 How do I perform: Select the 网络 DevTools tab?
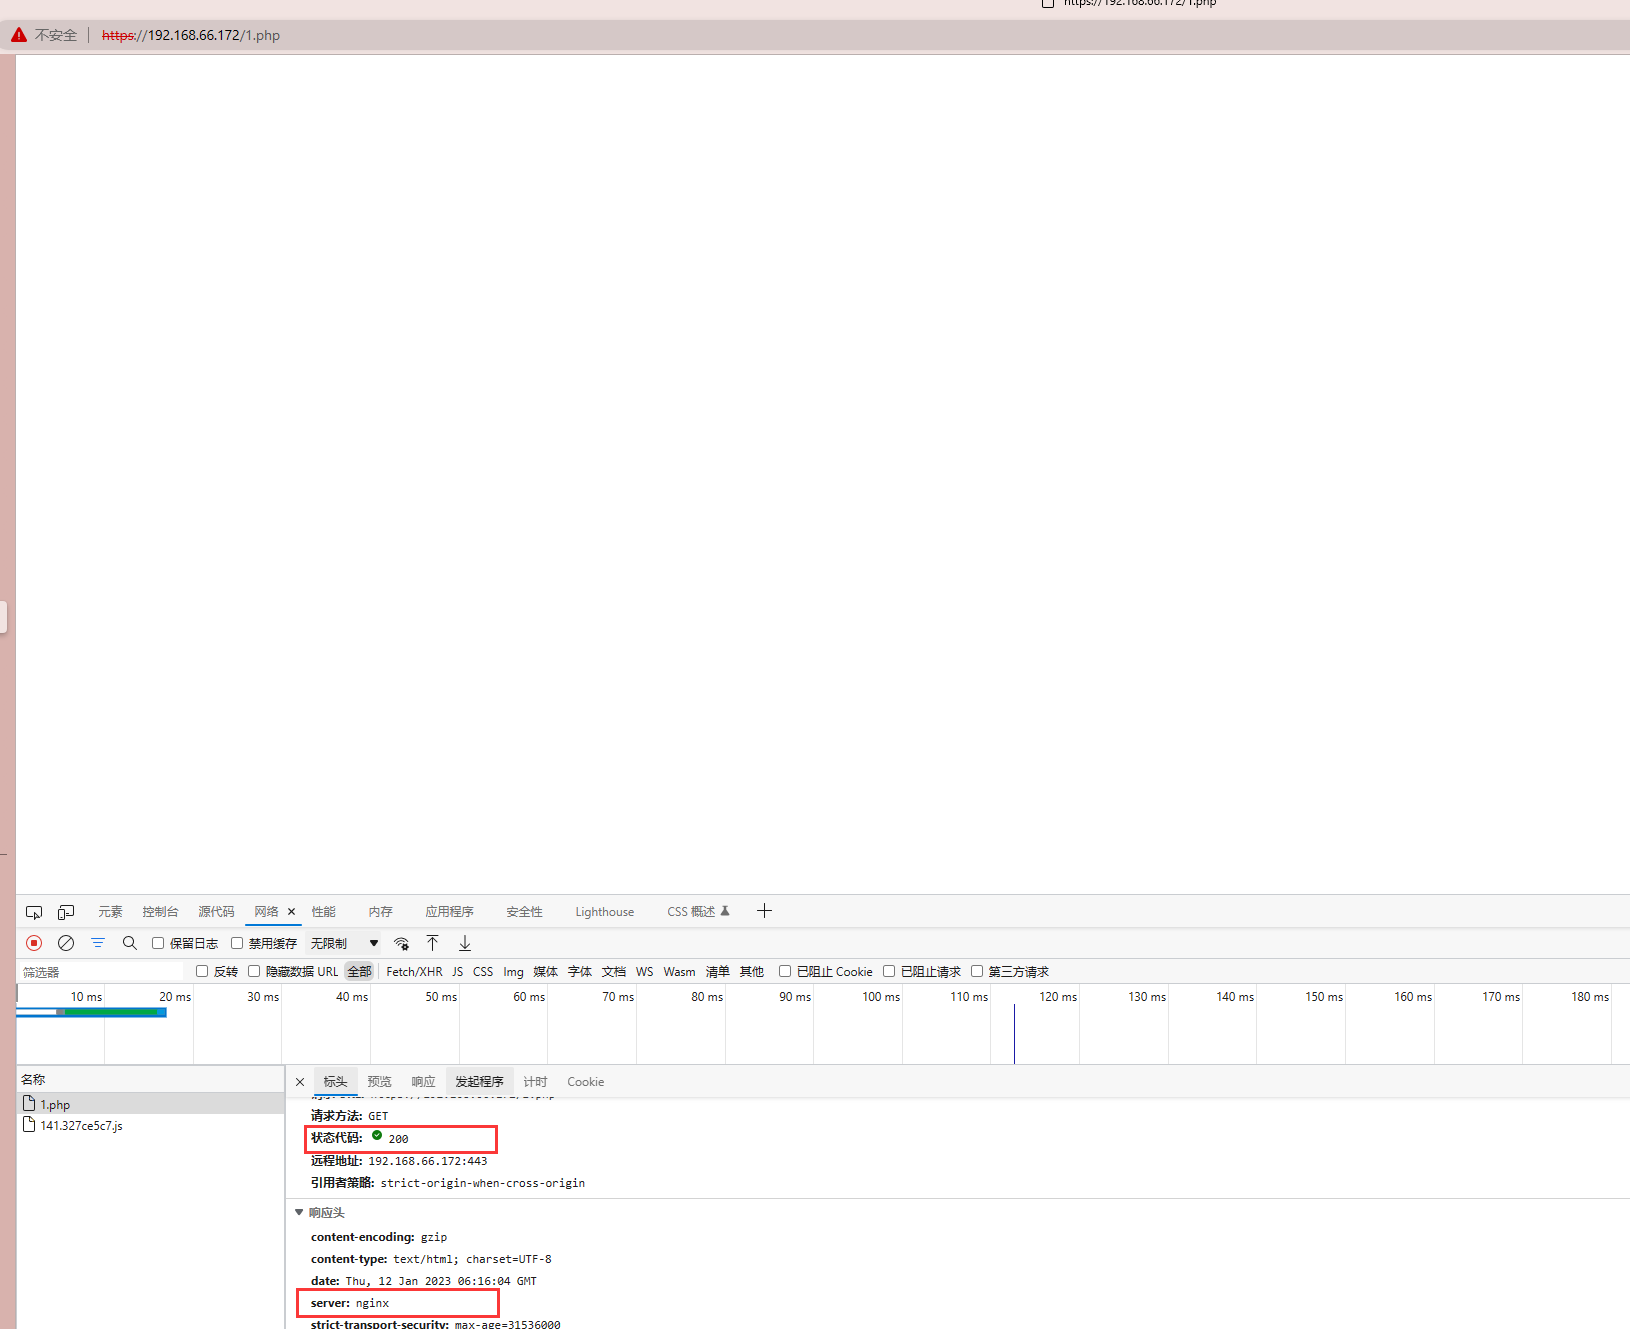pos(266,912)
